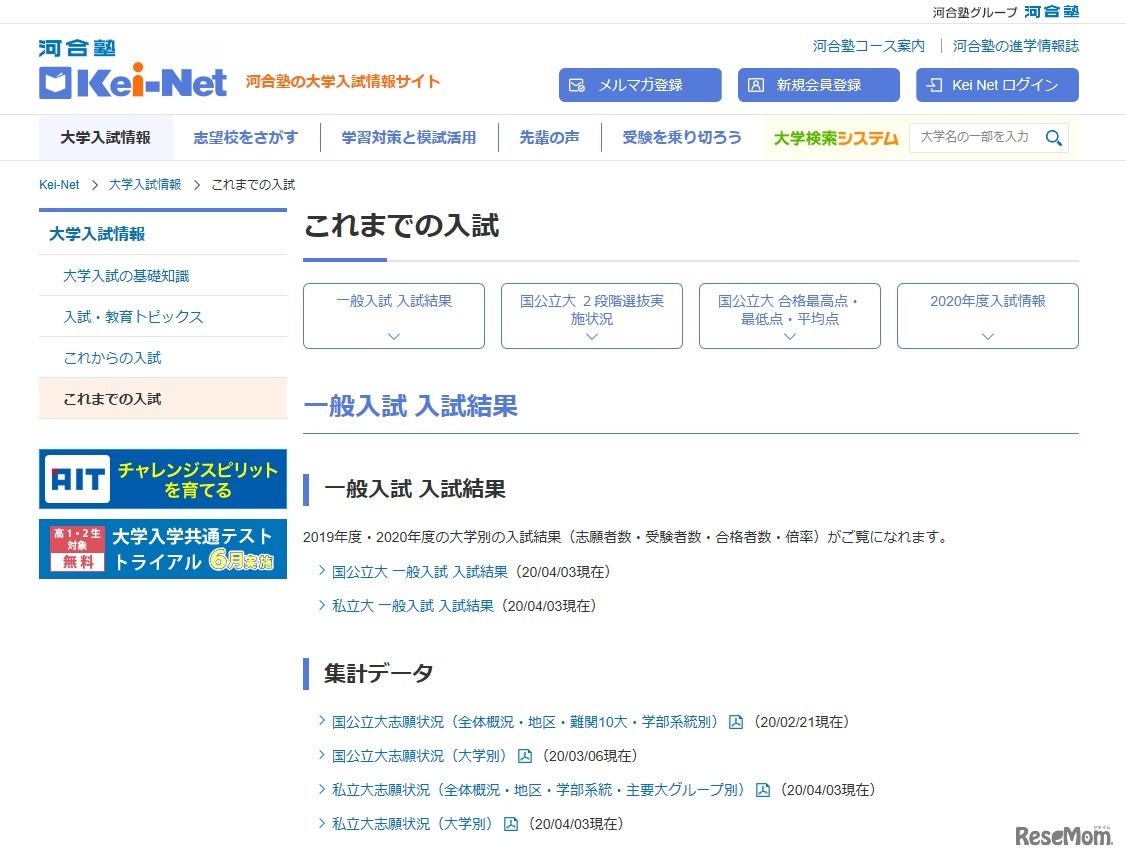Click the ReseMom logo
Viewport: 1126px width, 859px height.
pos(1063,834)
